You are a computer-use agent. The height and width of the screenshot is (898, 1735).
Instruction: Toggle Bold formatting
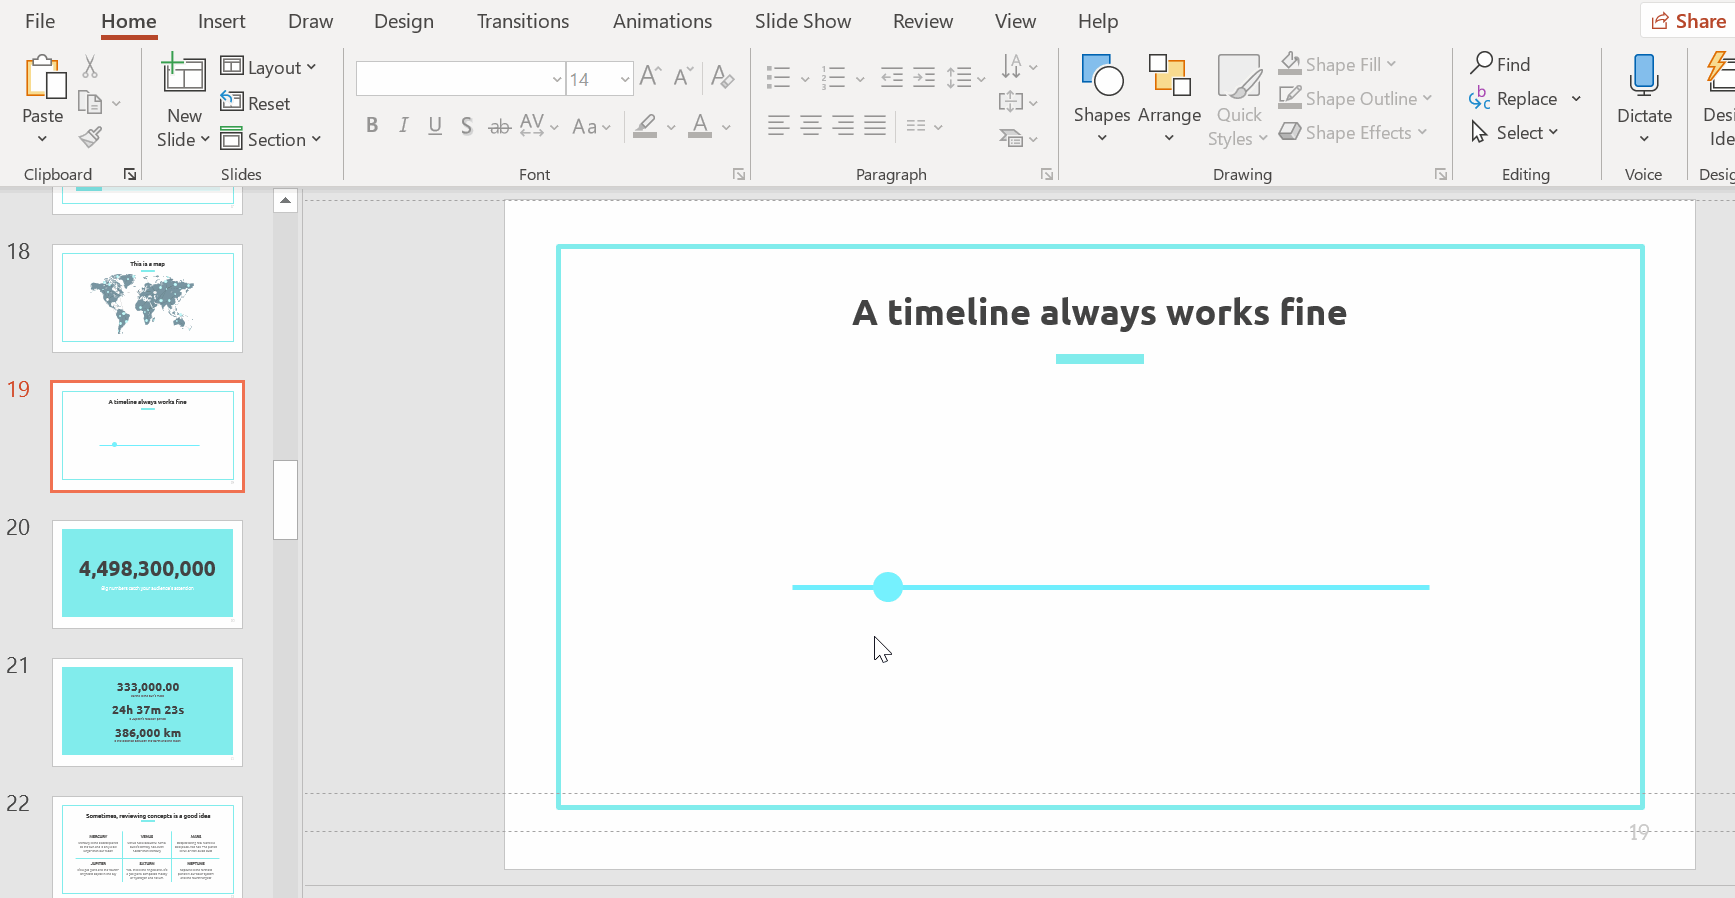tap(372, 126)
